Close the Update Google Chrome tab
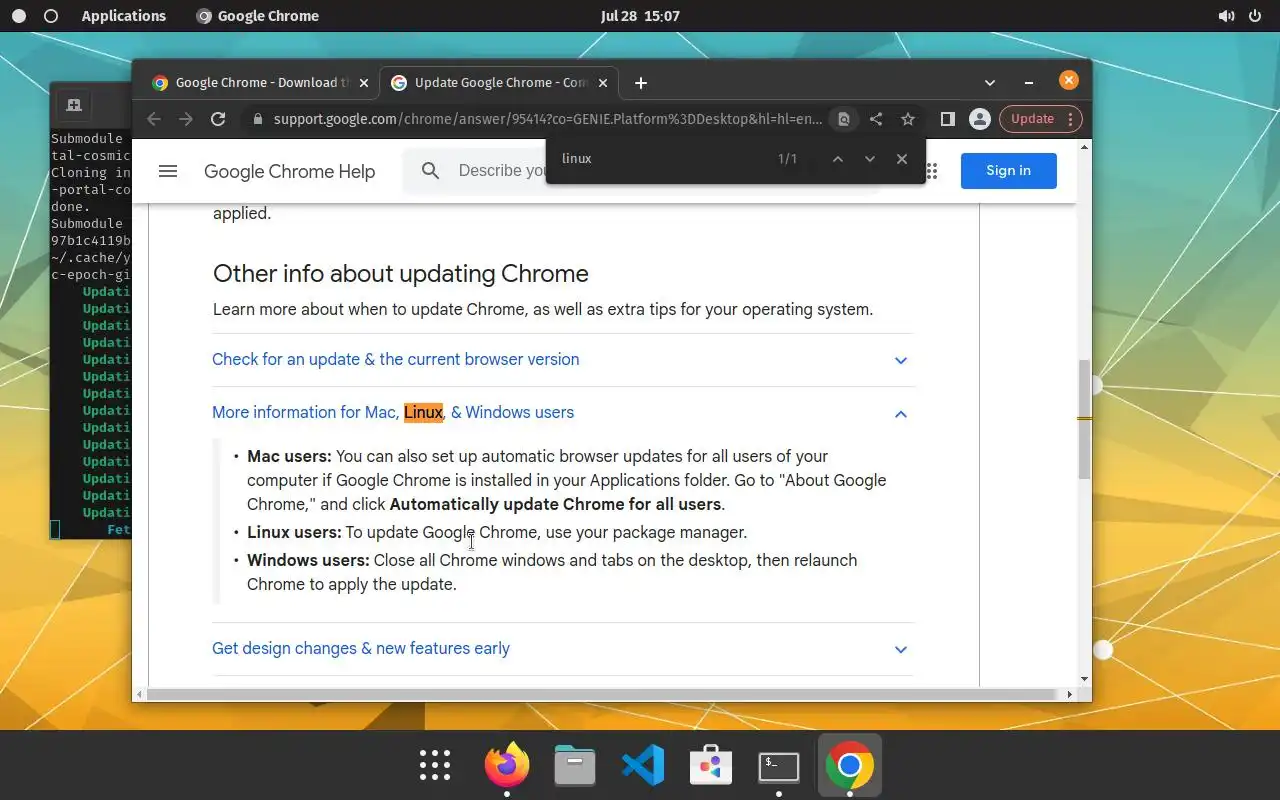Viewport: 1280px width, 800px height. click(602, 83)
